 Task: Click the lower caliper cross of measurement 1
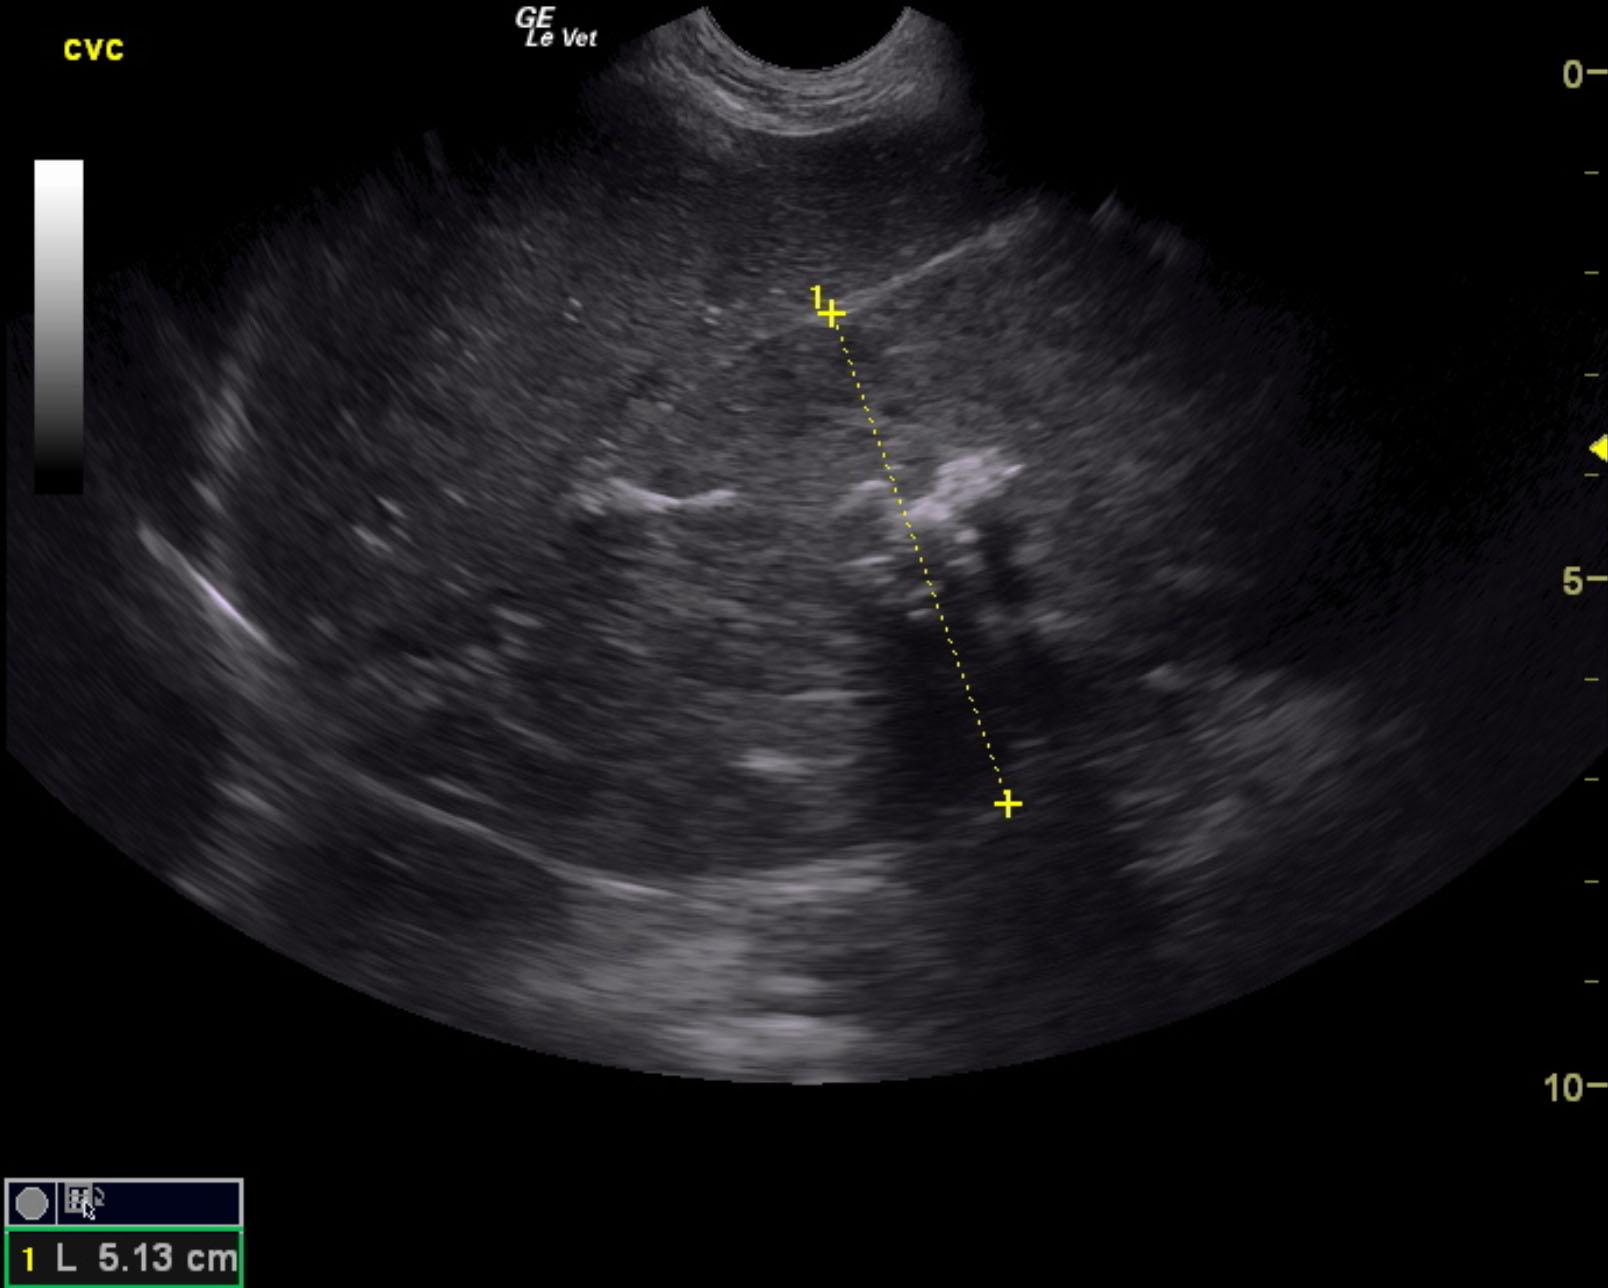[1007, 802]
